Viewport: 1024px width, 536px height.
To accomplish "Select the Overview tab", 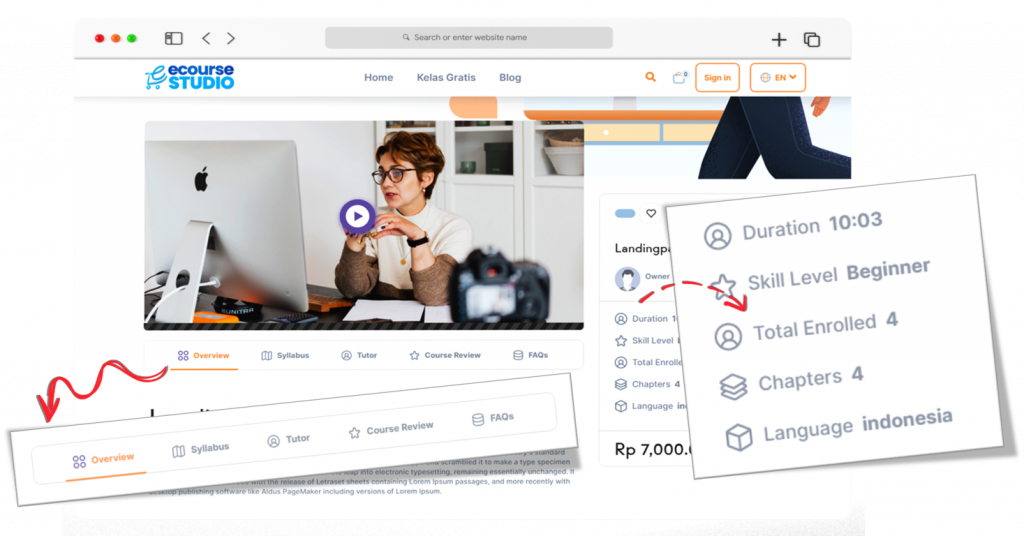I will 204,355.
